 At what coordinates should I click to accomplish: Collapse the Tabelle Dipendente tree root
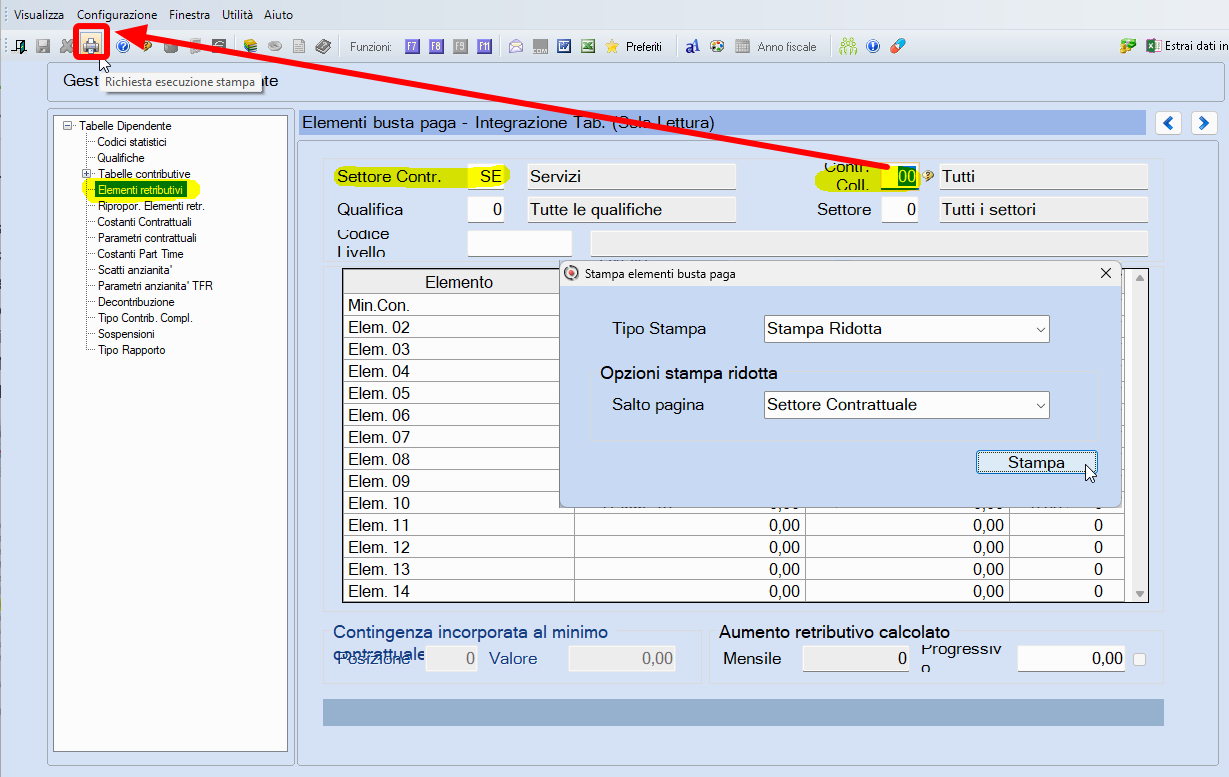(x=68, y=126)
